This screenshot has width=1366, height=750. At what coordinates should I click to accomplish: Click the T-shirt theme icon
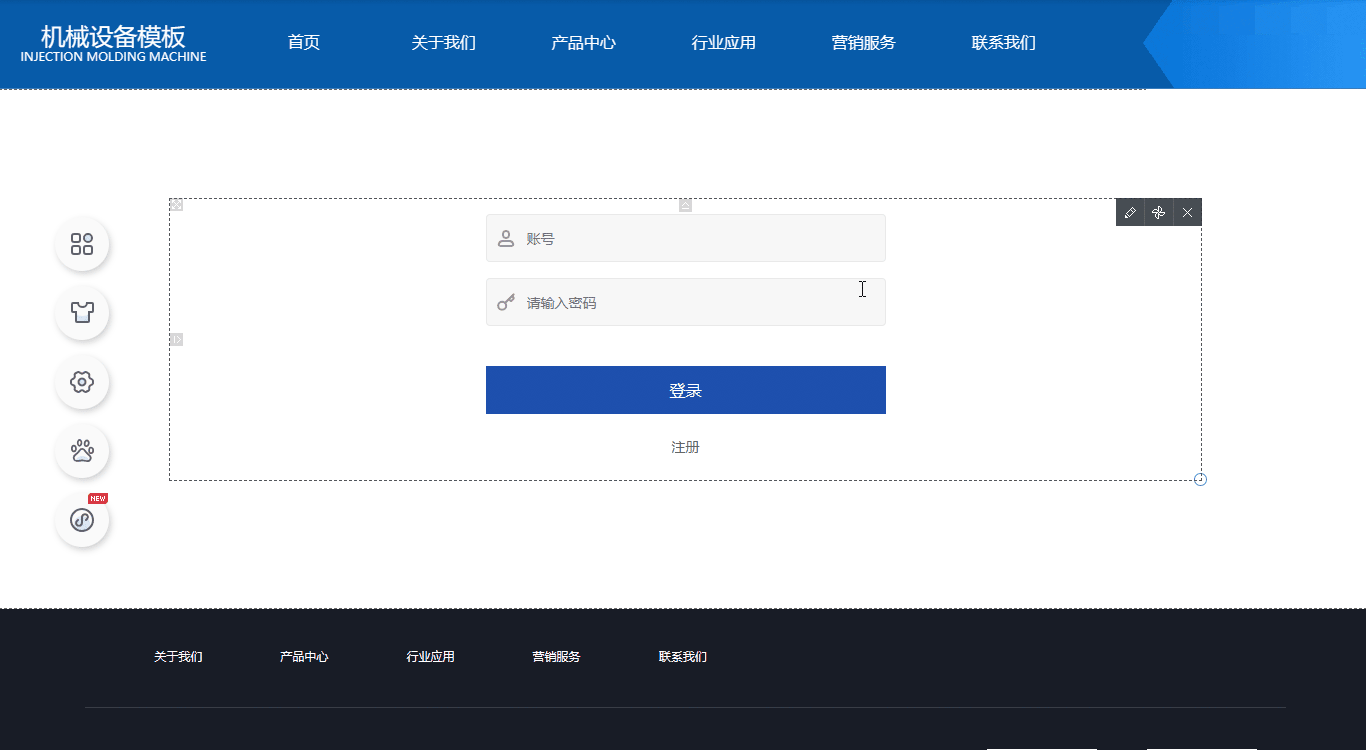pos(82,313)
